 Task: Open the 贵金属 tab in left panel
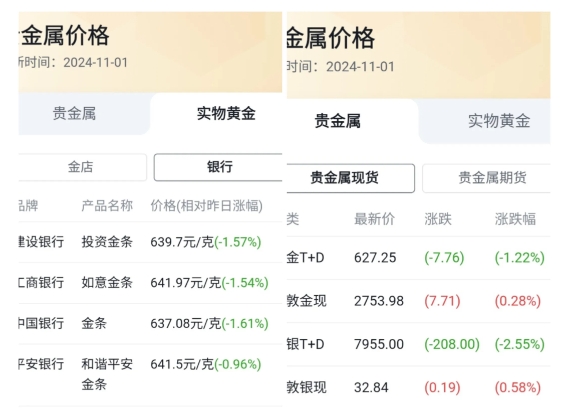pyautogui.click(x=74, y=114)
